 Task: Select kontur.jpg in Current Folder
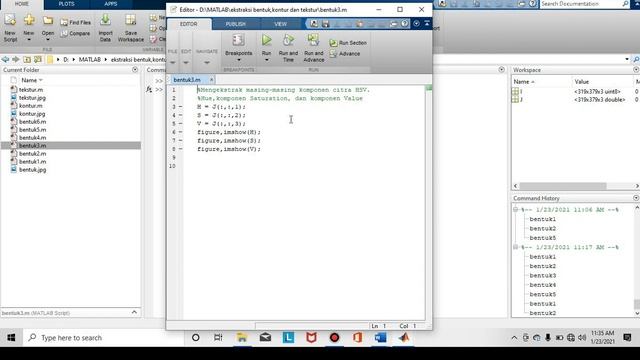[32, 114]
